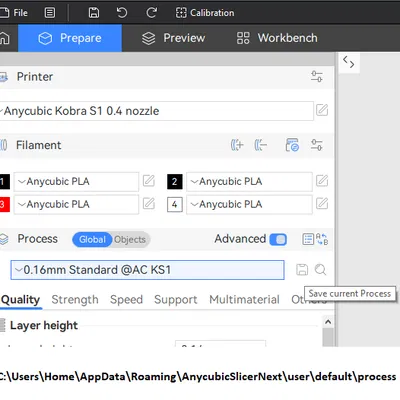This screenshot has height=400, width=400.
Task: Select the Support tab
Action: coord(176,300)
